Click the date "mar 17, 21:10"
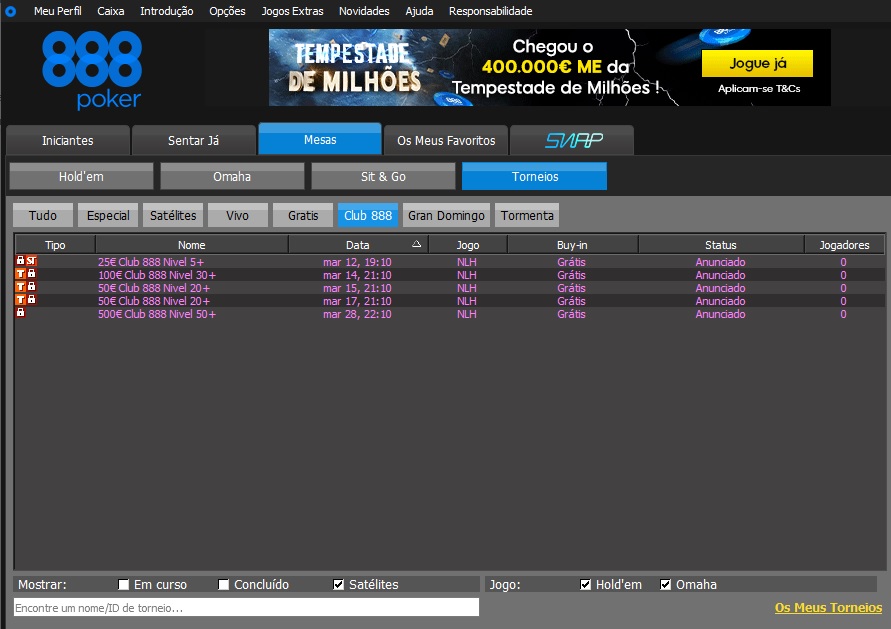The image size is (891, 629). [x=357, y=301]
